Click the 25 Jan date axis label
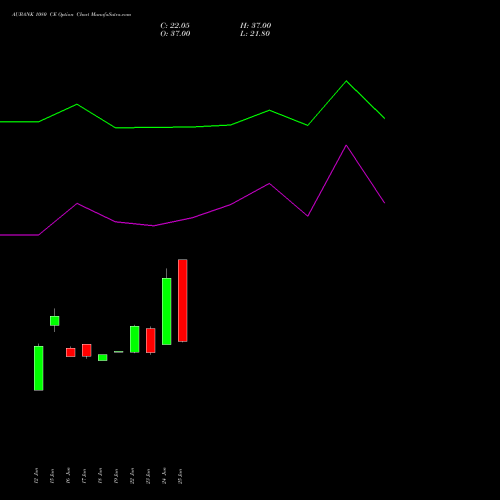500x500 pixels. coord(180,476)
